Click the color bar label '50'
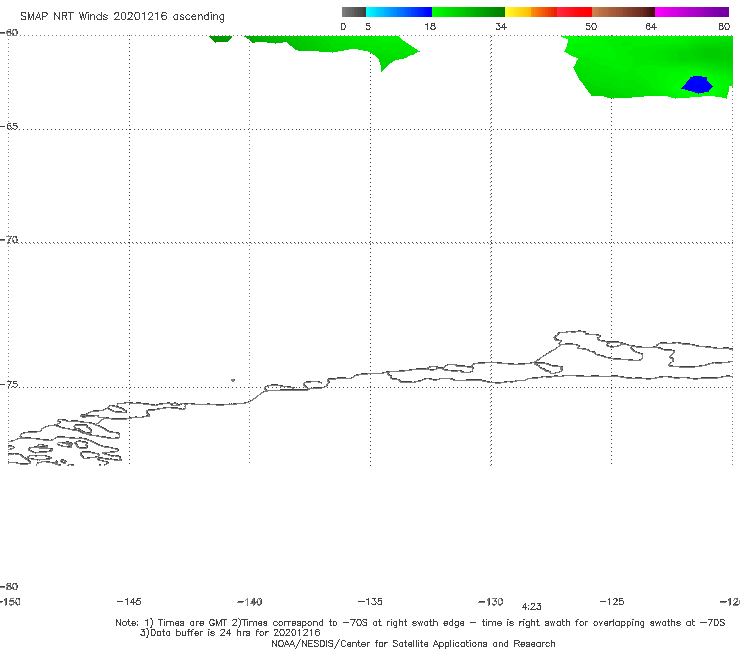 [591, 26]
